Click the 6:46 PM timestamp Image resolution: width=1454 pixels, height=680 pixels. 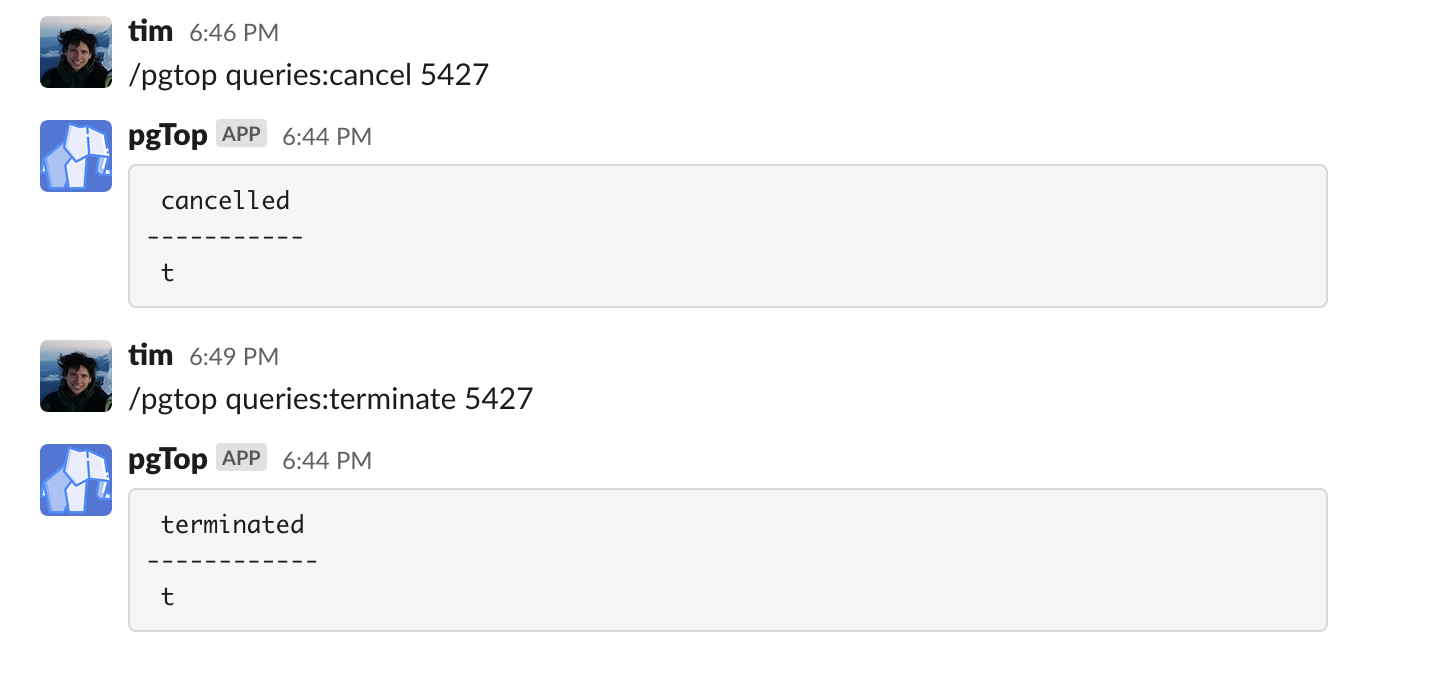point(234,33)
